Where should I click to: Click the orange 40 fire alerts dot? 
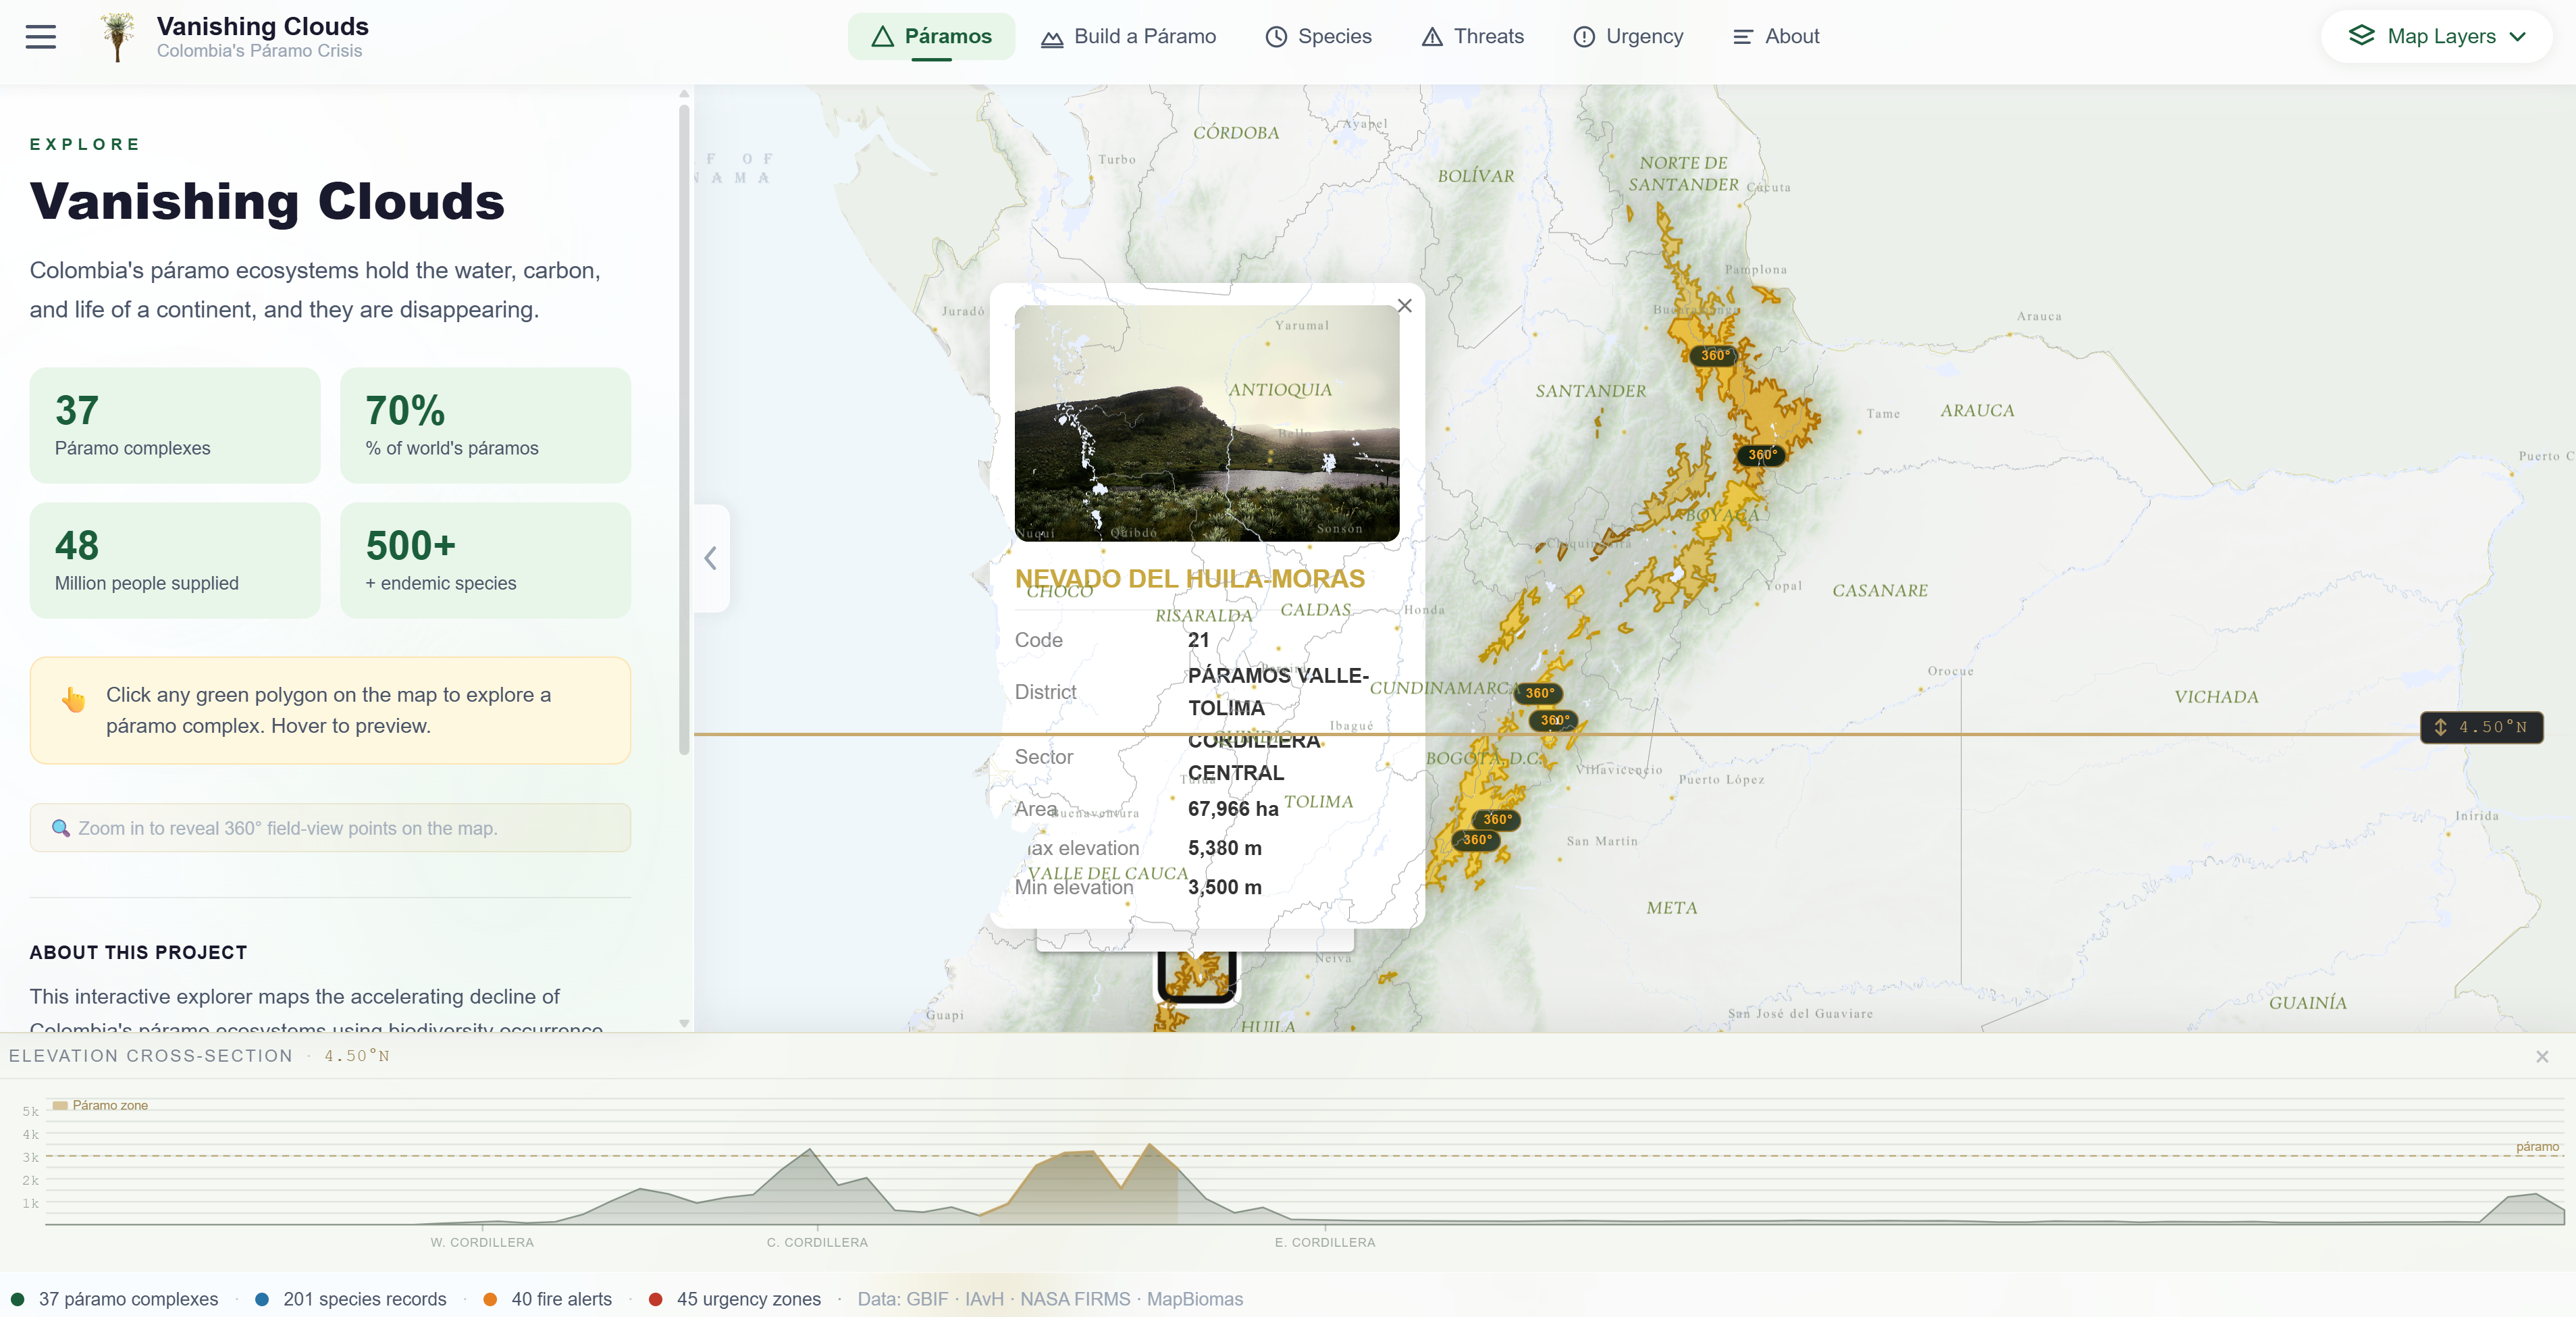tap(490, 1299)
